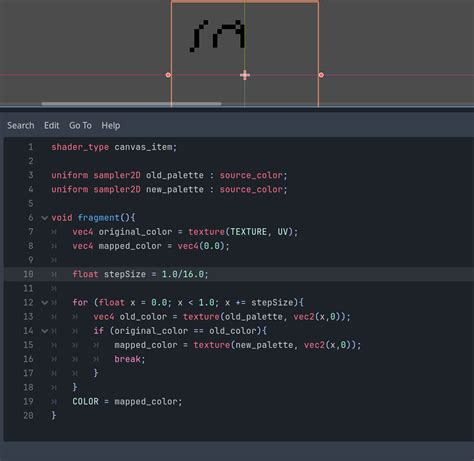Click the vec4 mapped_color initialization line
Screen dimensions: 474x461
coord(151,246)
